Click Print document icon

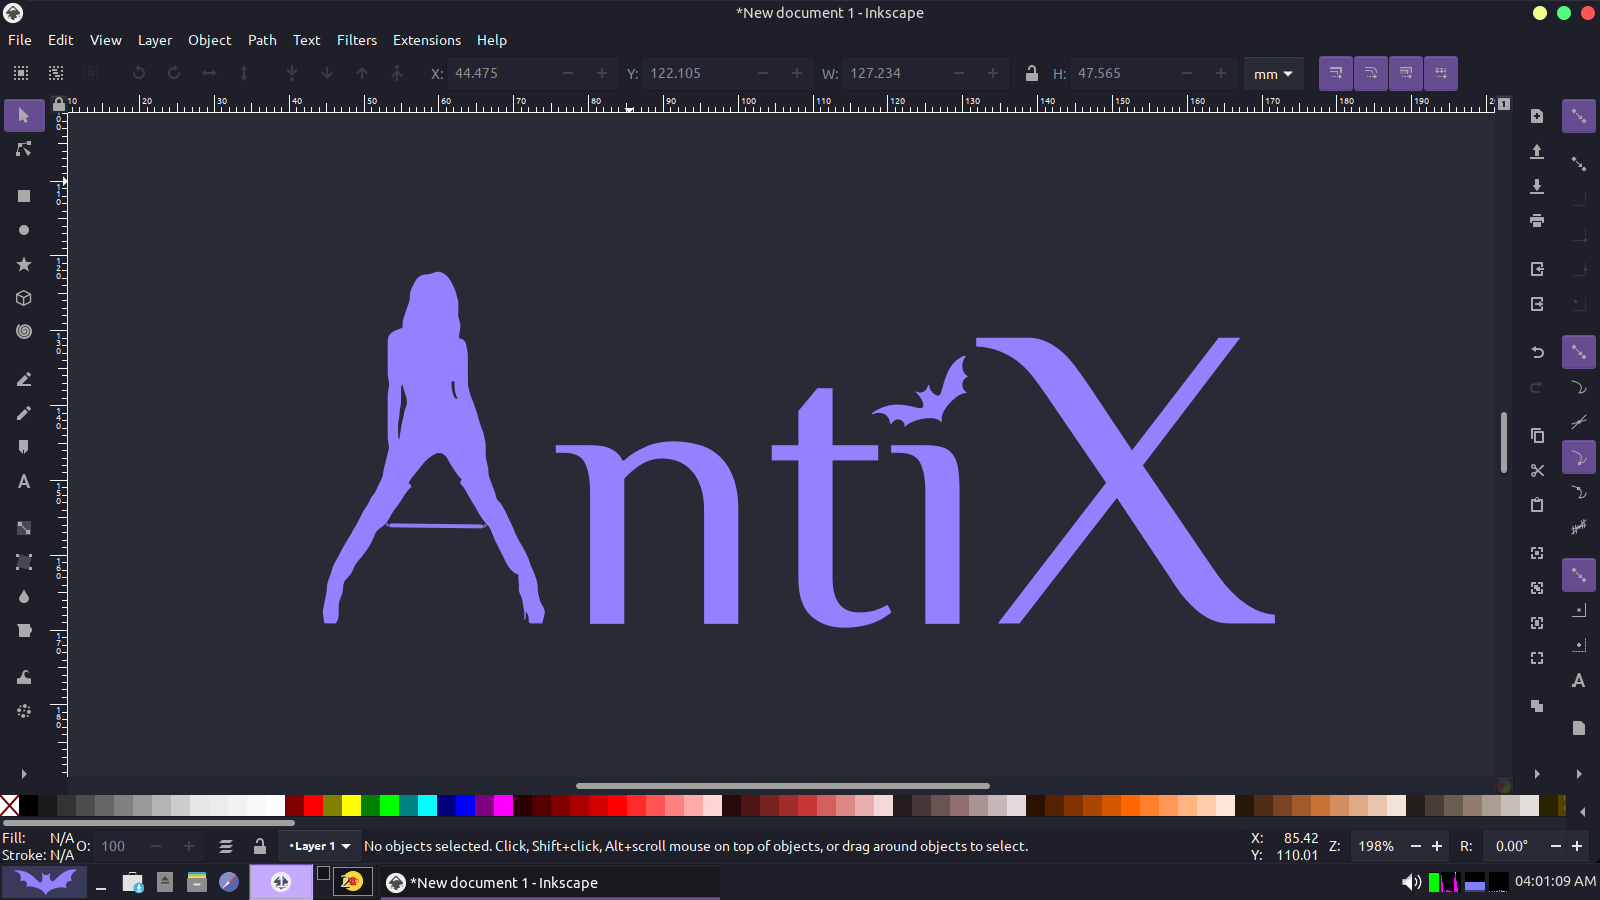point(1537,221)
